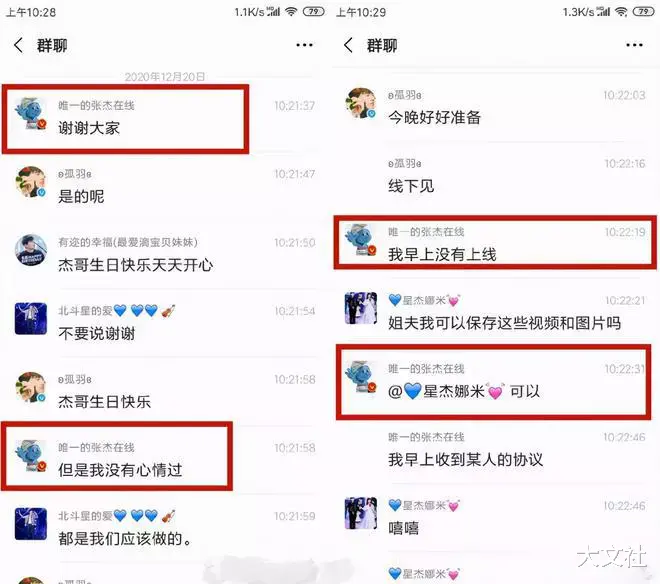Tap the @星杰娜米 mention in 可以 reply

point(446,392)
